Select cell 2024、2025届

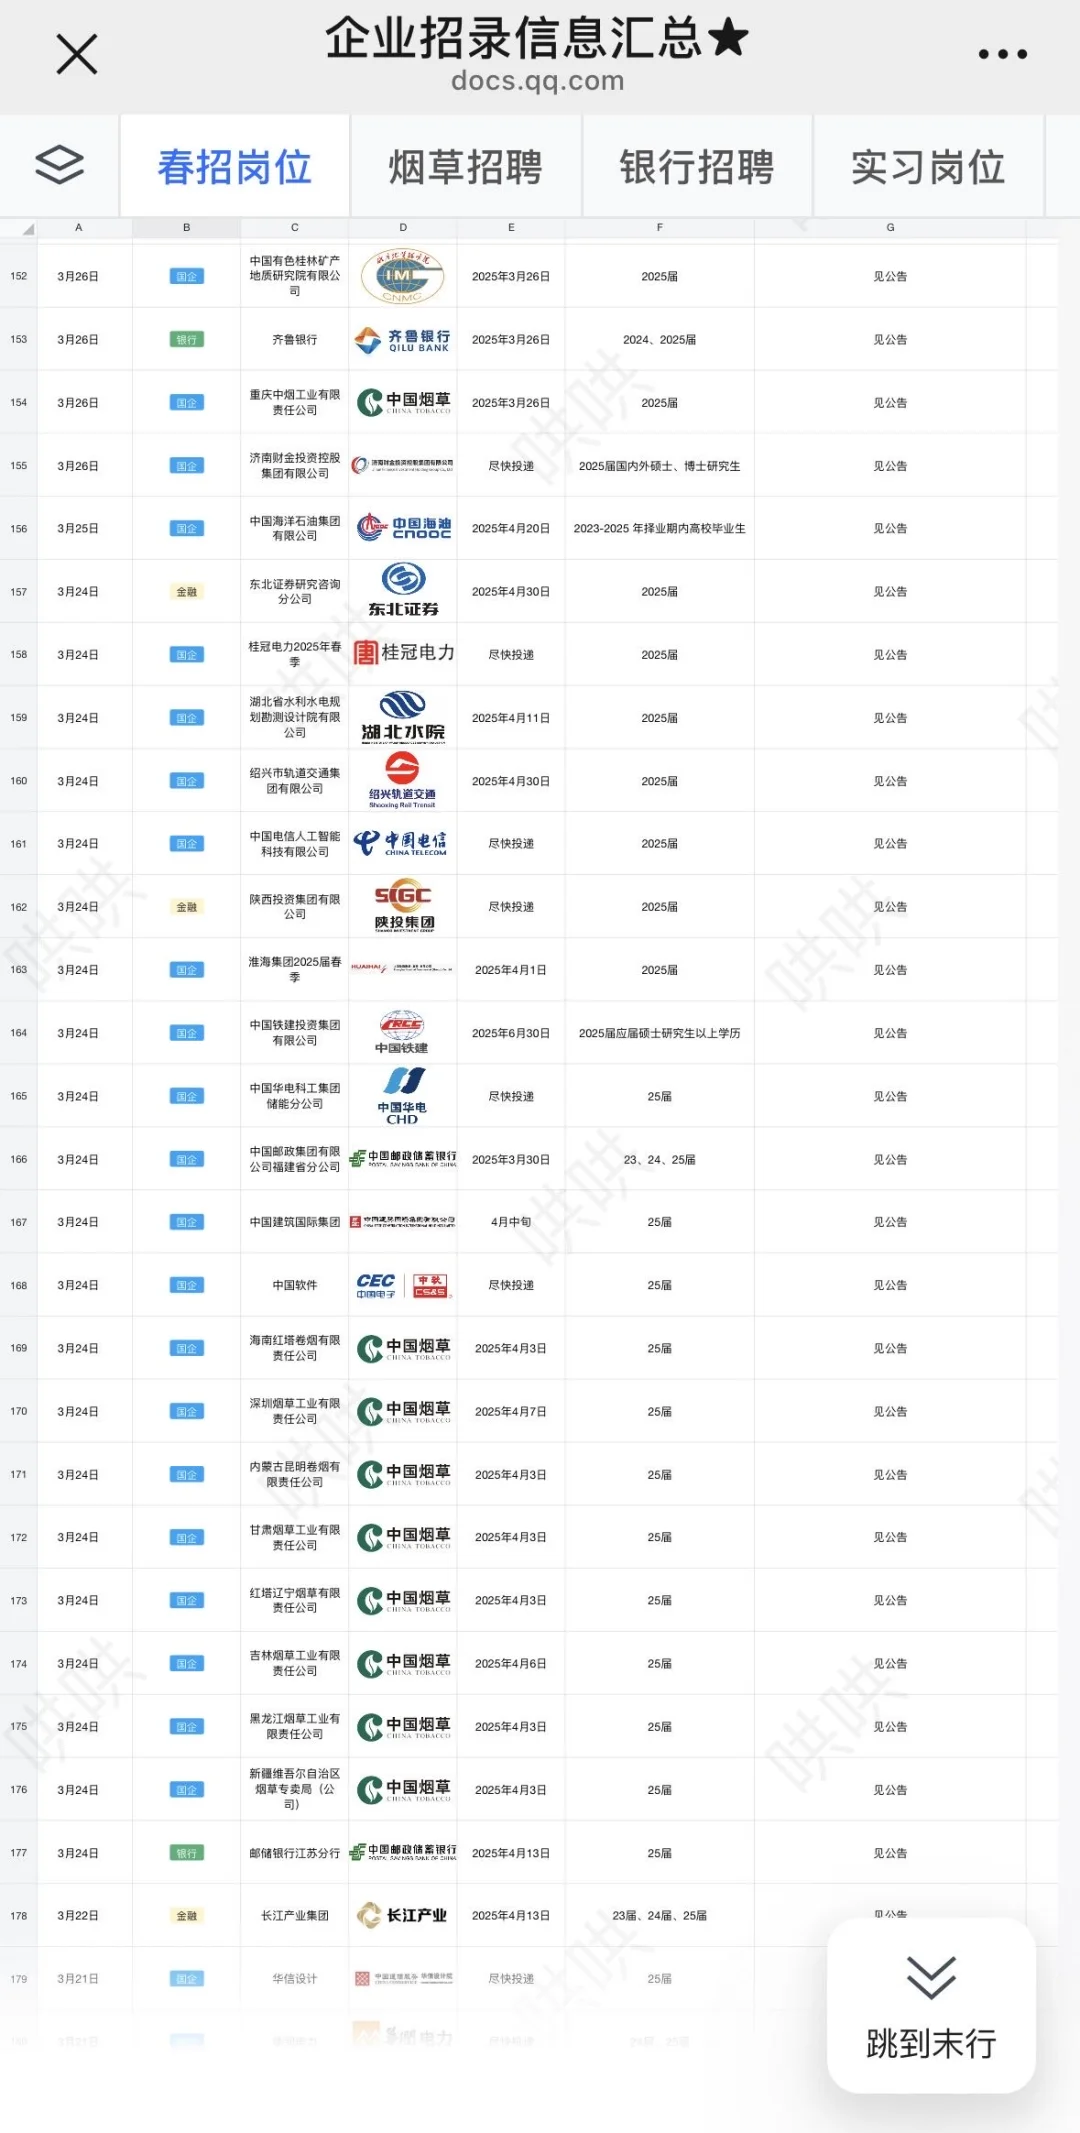point(659,340)
